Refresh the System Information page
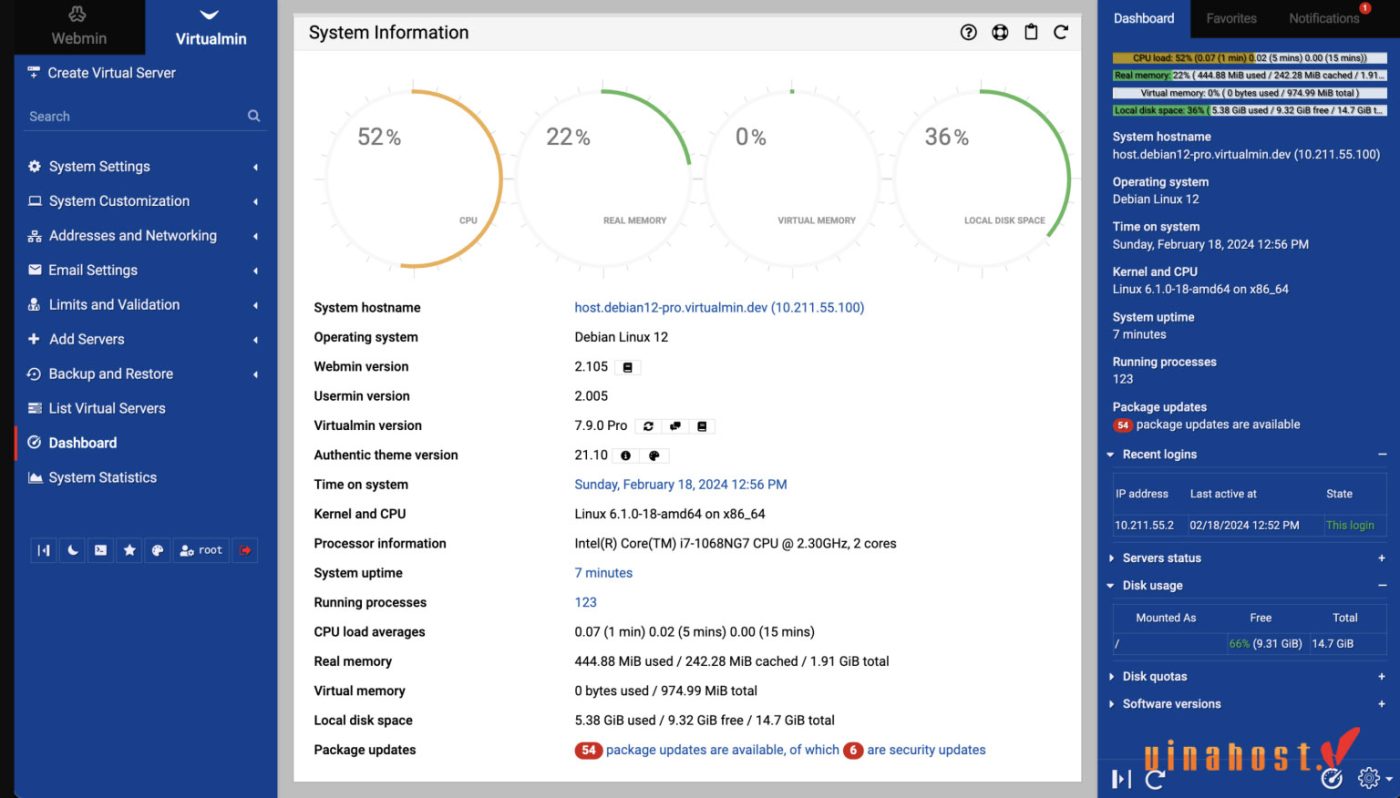Viewport: 1400px width, 798px height. [1061, 32]
